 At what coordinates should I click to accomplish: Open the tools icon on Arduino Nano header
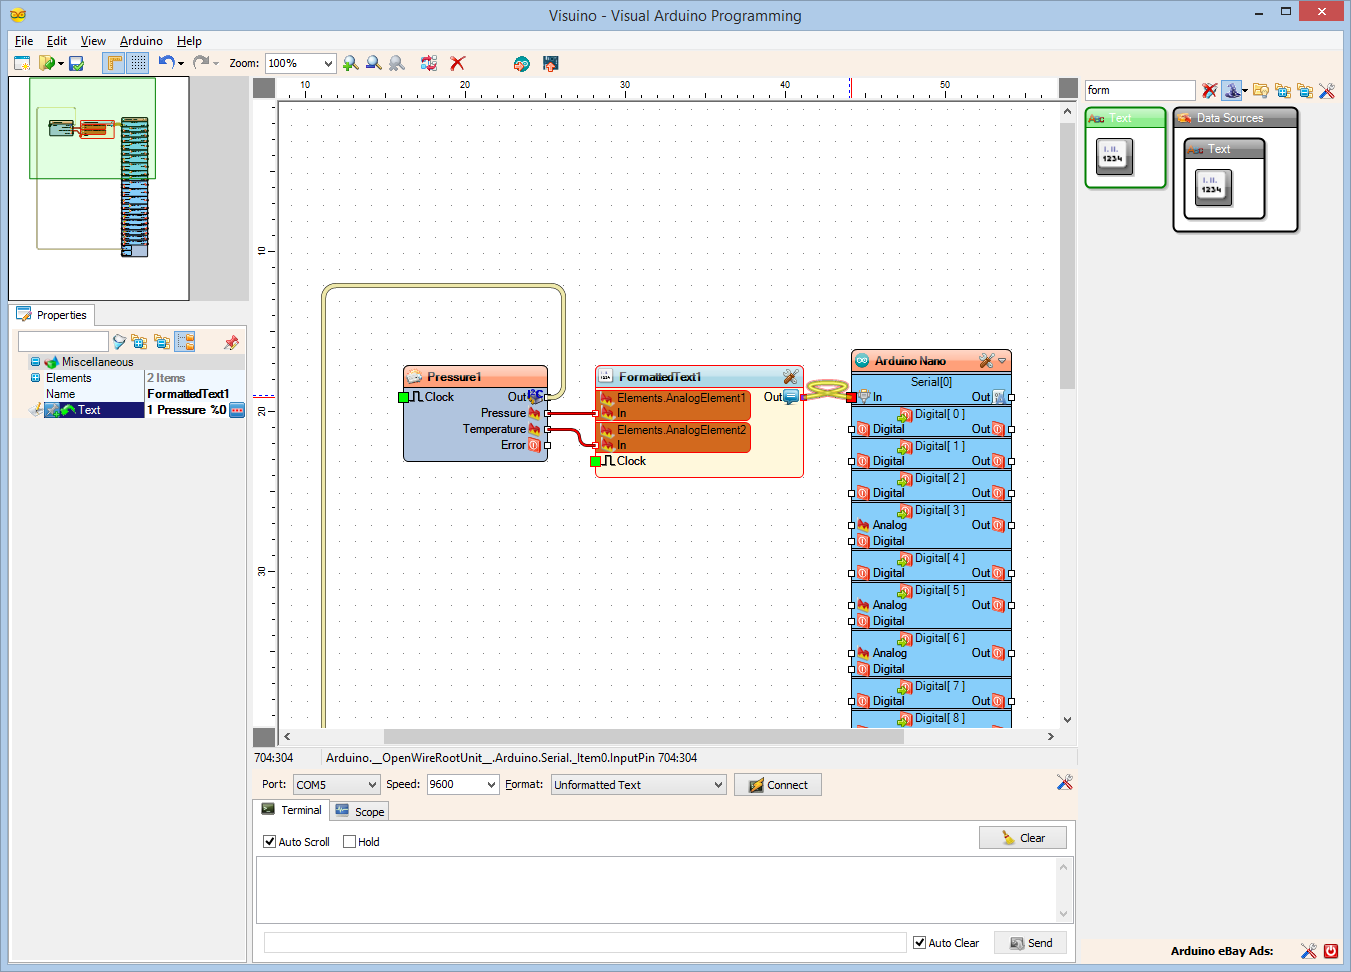click(986, 361)
